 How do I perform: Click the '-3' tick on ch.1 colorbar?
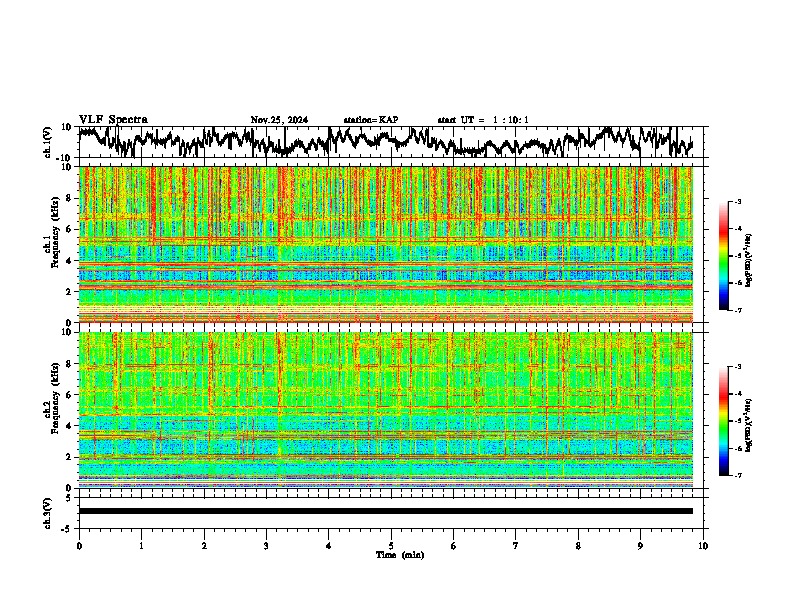click(738, 201)
